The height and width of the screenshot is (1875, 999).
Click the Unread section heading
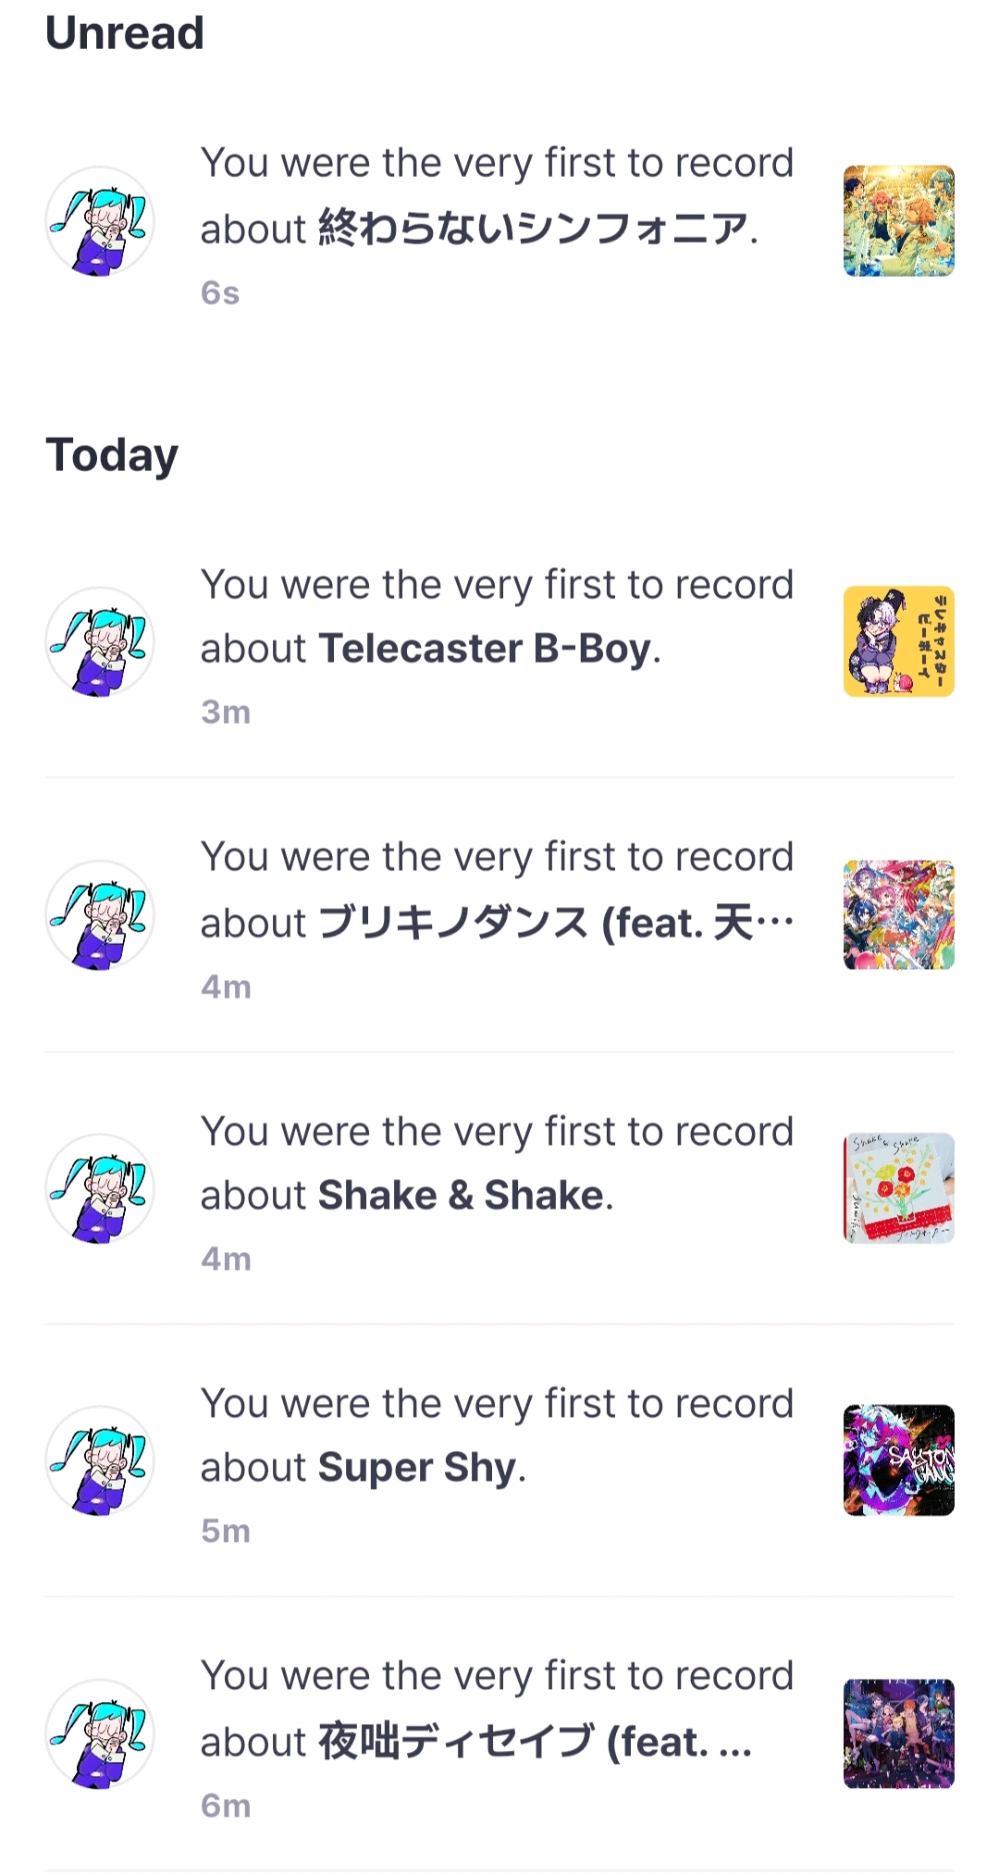coord(125,33)
